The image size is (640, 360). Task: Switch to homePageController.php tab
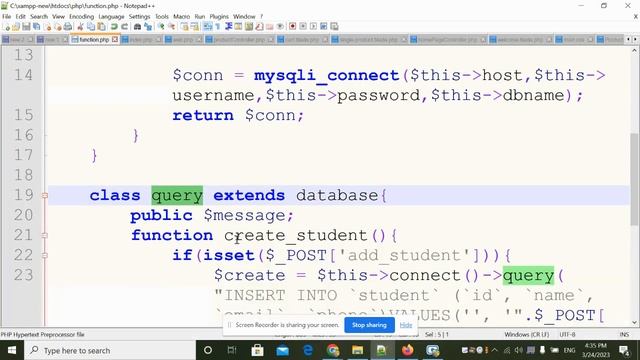tap(448, 40)
